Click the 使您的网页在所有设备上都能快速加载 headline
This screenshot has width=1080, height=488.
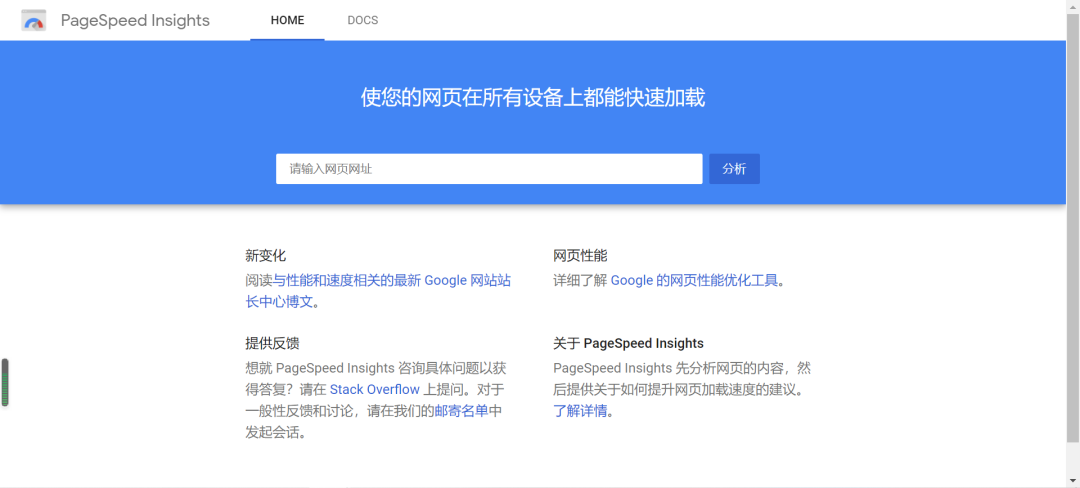533,98
